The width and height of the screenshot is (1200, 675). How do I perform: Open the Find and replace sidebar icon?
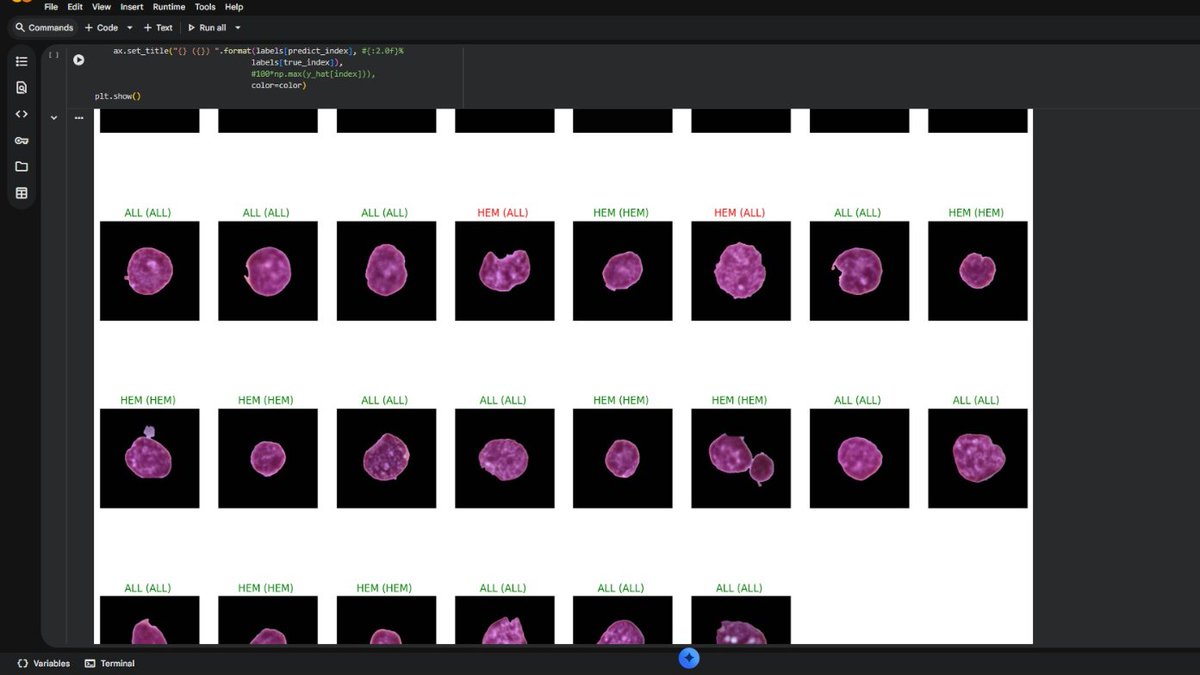click(21, 87)
